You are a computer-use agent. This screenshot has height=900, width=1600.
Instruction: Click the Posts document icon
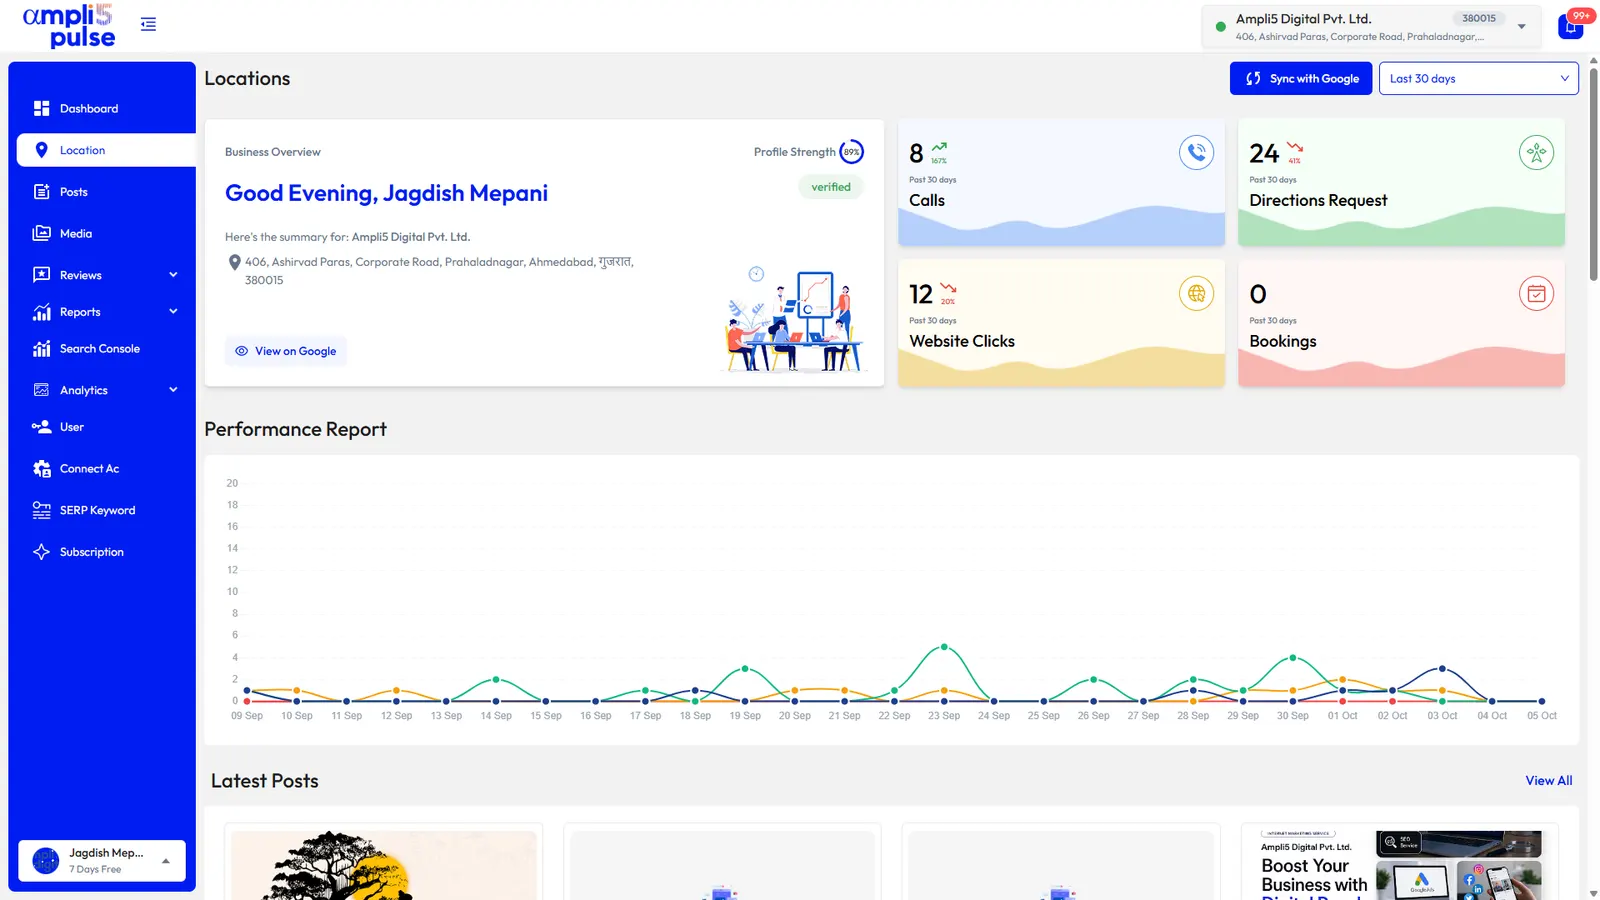(41, 192)
